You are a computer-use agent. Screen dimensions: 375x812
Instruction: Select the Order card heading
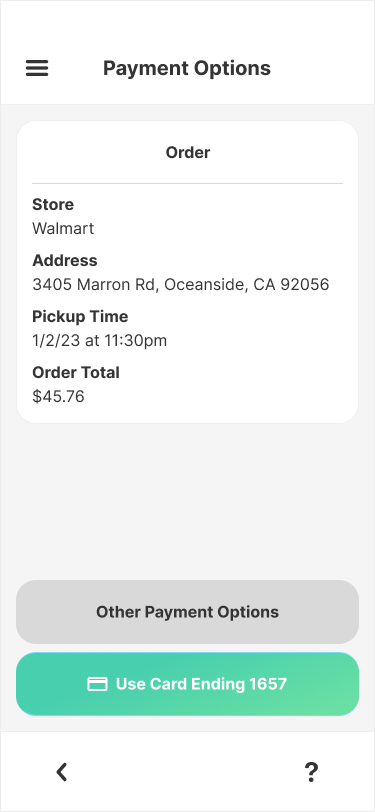tap(188, 152)
